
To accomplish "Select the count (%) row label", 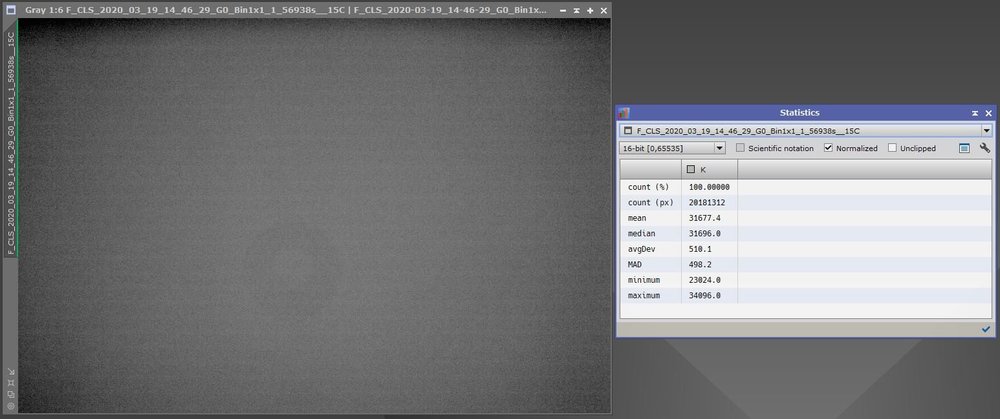I will pos(647,187).
